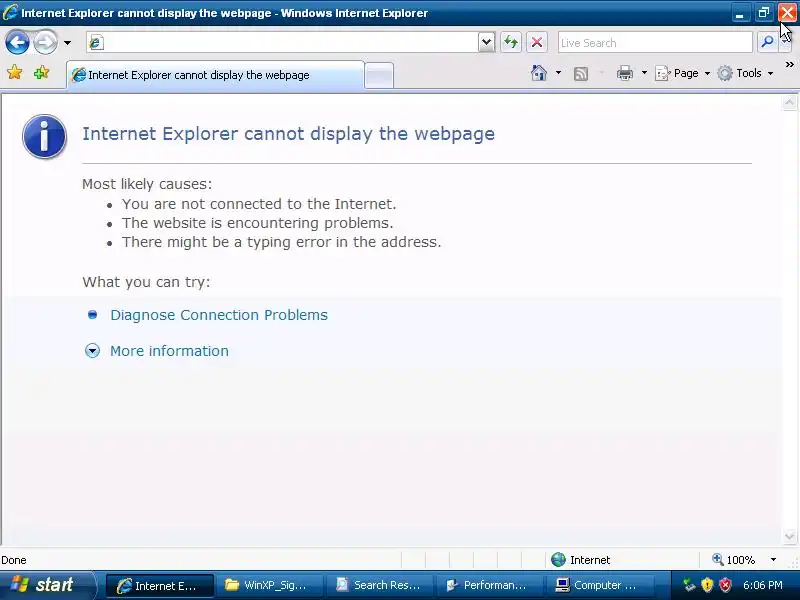The image size is (800, 600).
Task: Open Favorites Center star icon
Action: (15, 72)
